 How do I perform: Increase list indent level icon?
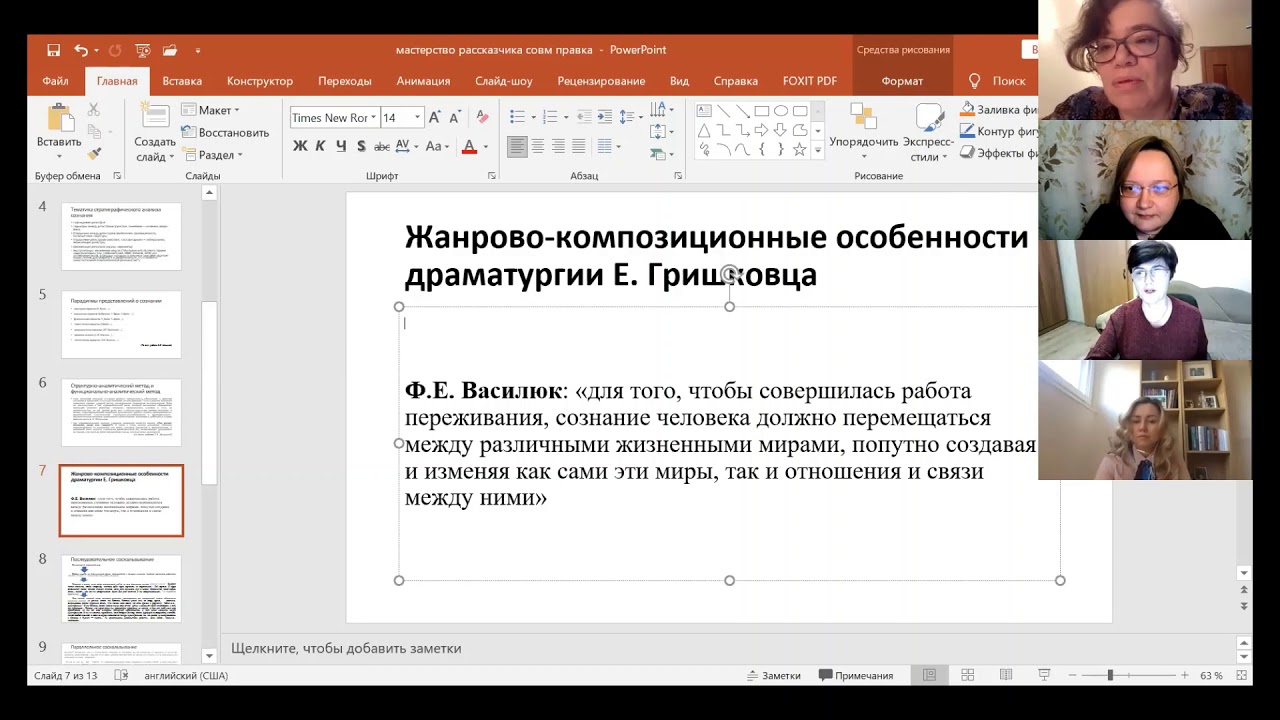[x=605, y=117]
